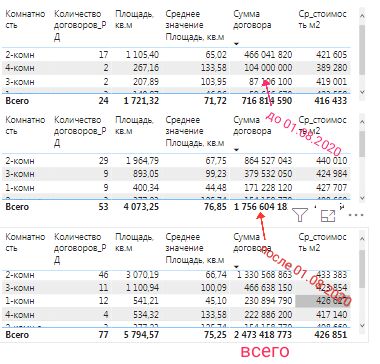Select area value 1 105,40
Viewport: 380px width, 364px height.
click(x=142, y=55)
